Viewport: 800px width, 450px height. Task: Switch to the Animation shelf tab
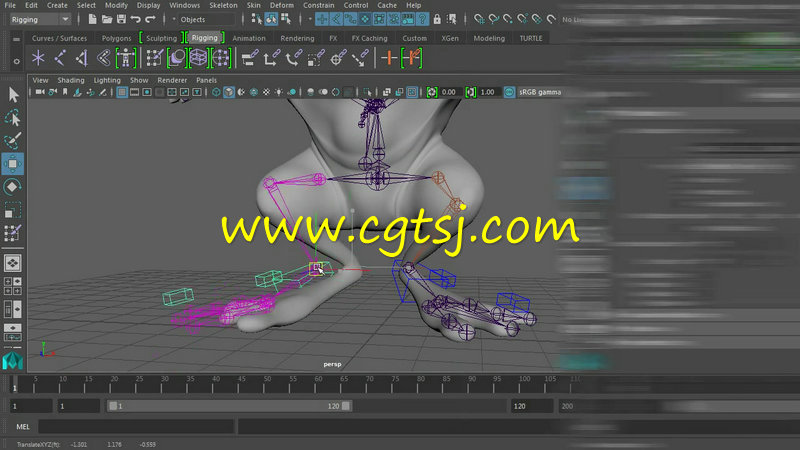tap(249, 38)
